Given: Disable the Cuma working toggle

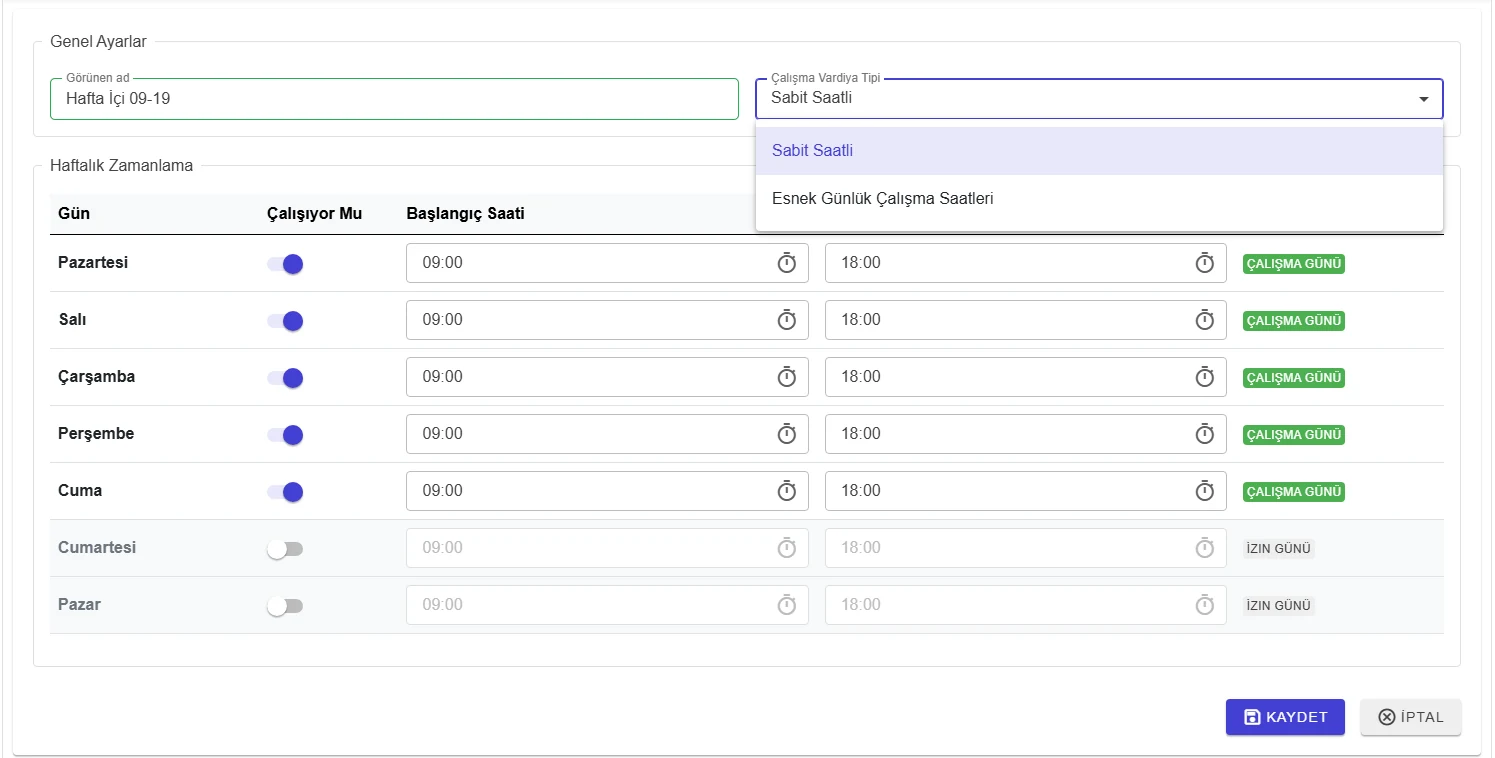Looking at the screenshot, I should tap(285, 492).
